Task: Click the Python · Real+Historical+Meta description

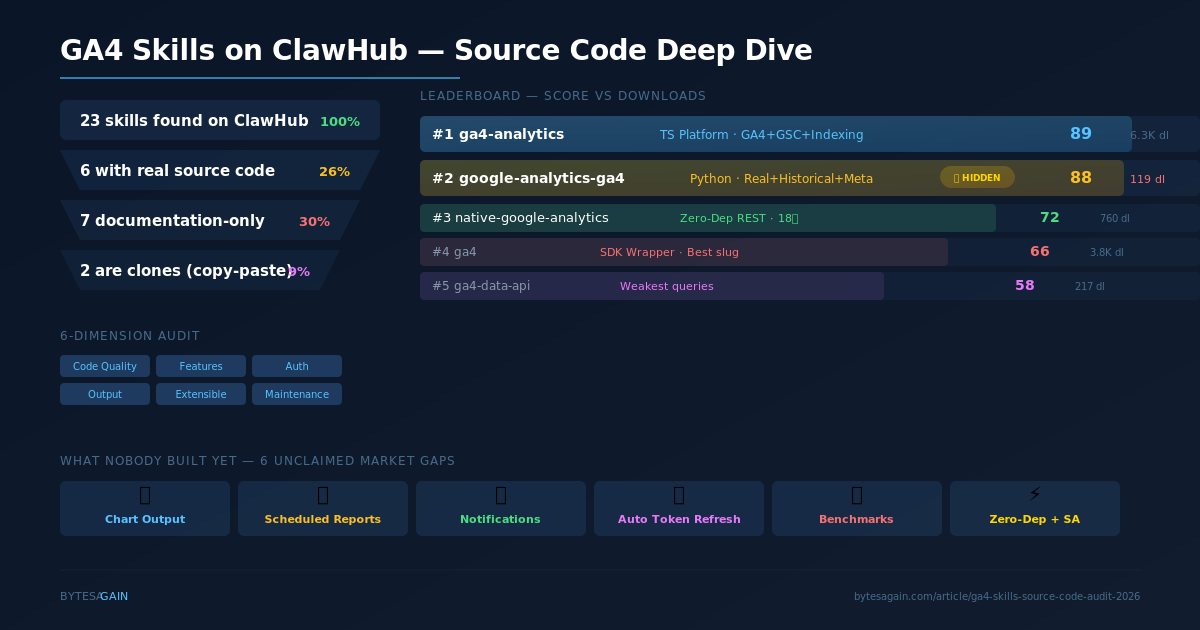Action: (781, 179)
